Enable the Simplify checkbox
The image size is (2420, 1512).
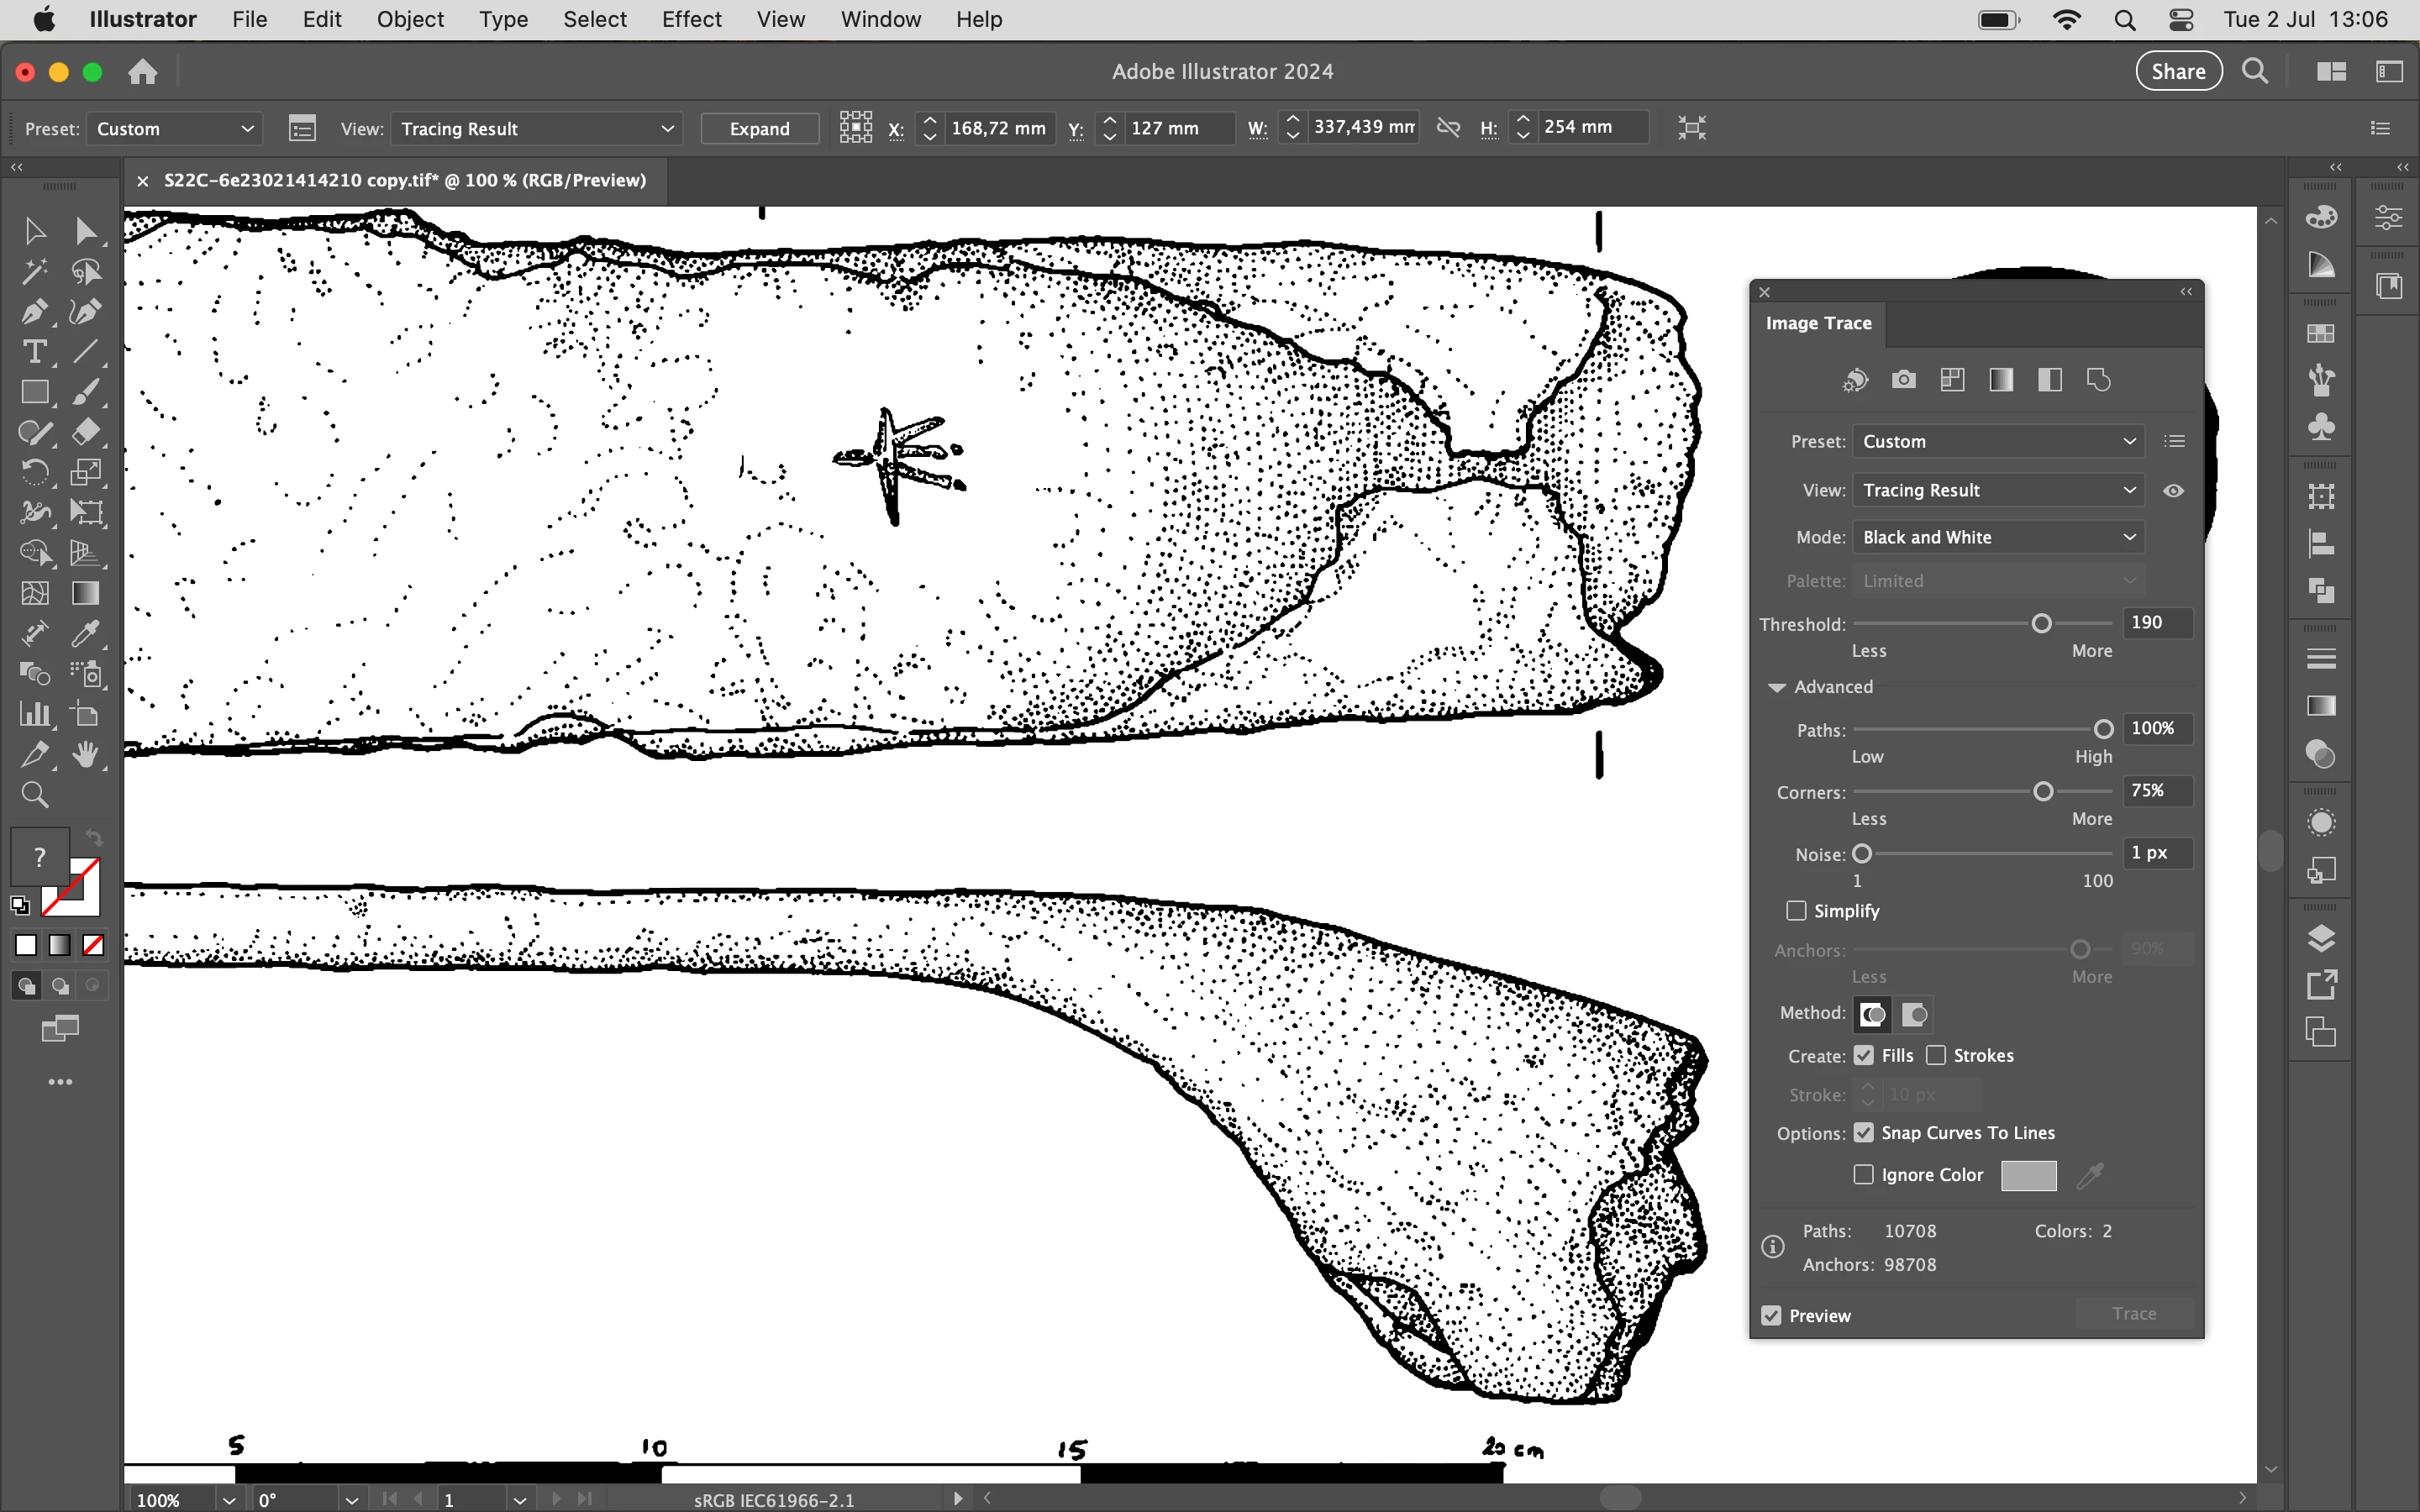click(1796, 911)
